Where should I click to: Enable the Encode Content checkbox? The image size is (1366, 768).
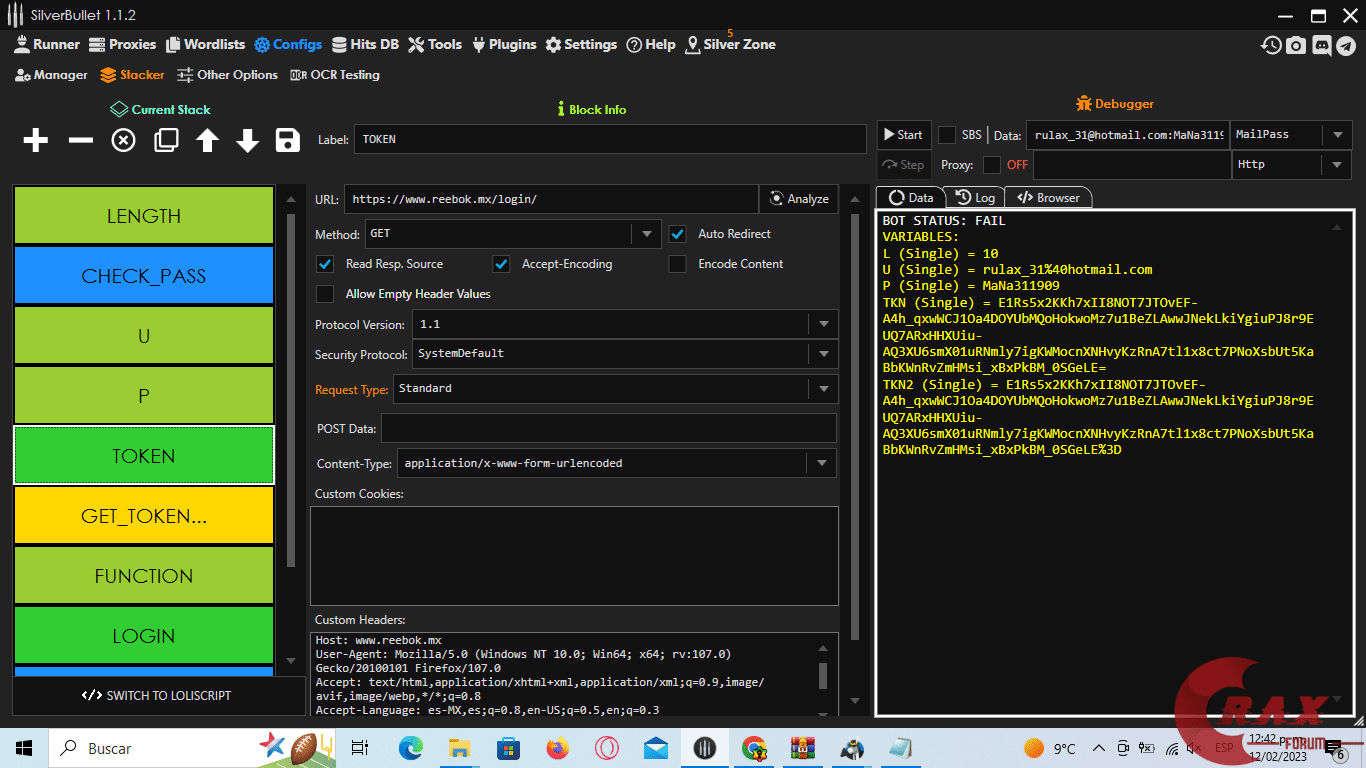(678, 264)
